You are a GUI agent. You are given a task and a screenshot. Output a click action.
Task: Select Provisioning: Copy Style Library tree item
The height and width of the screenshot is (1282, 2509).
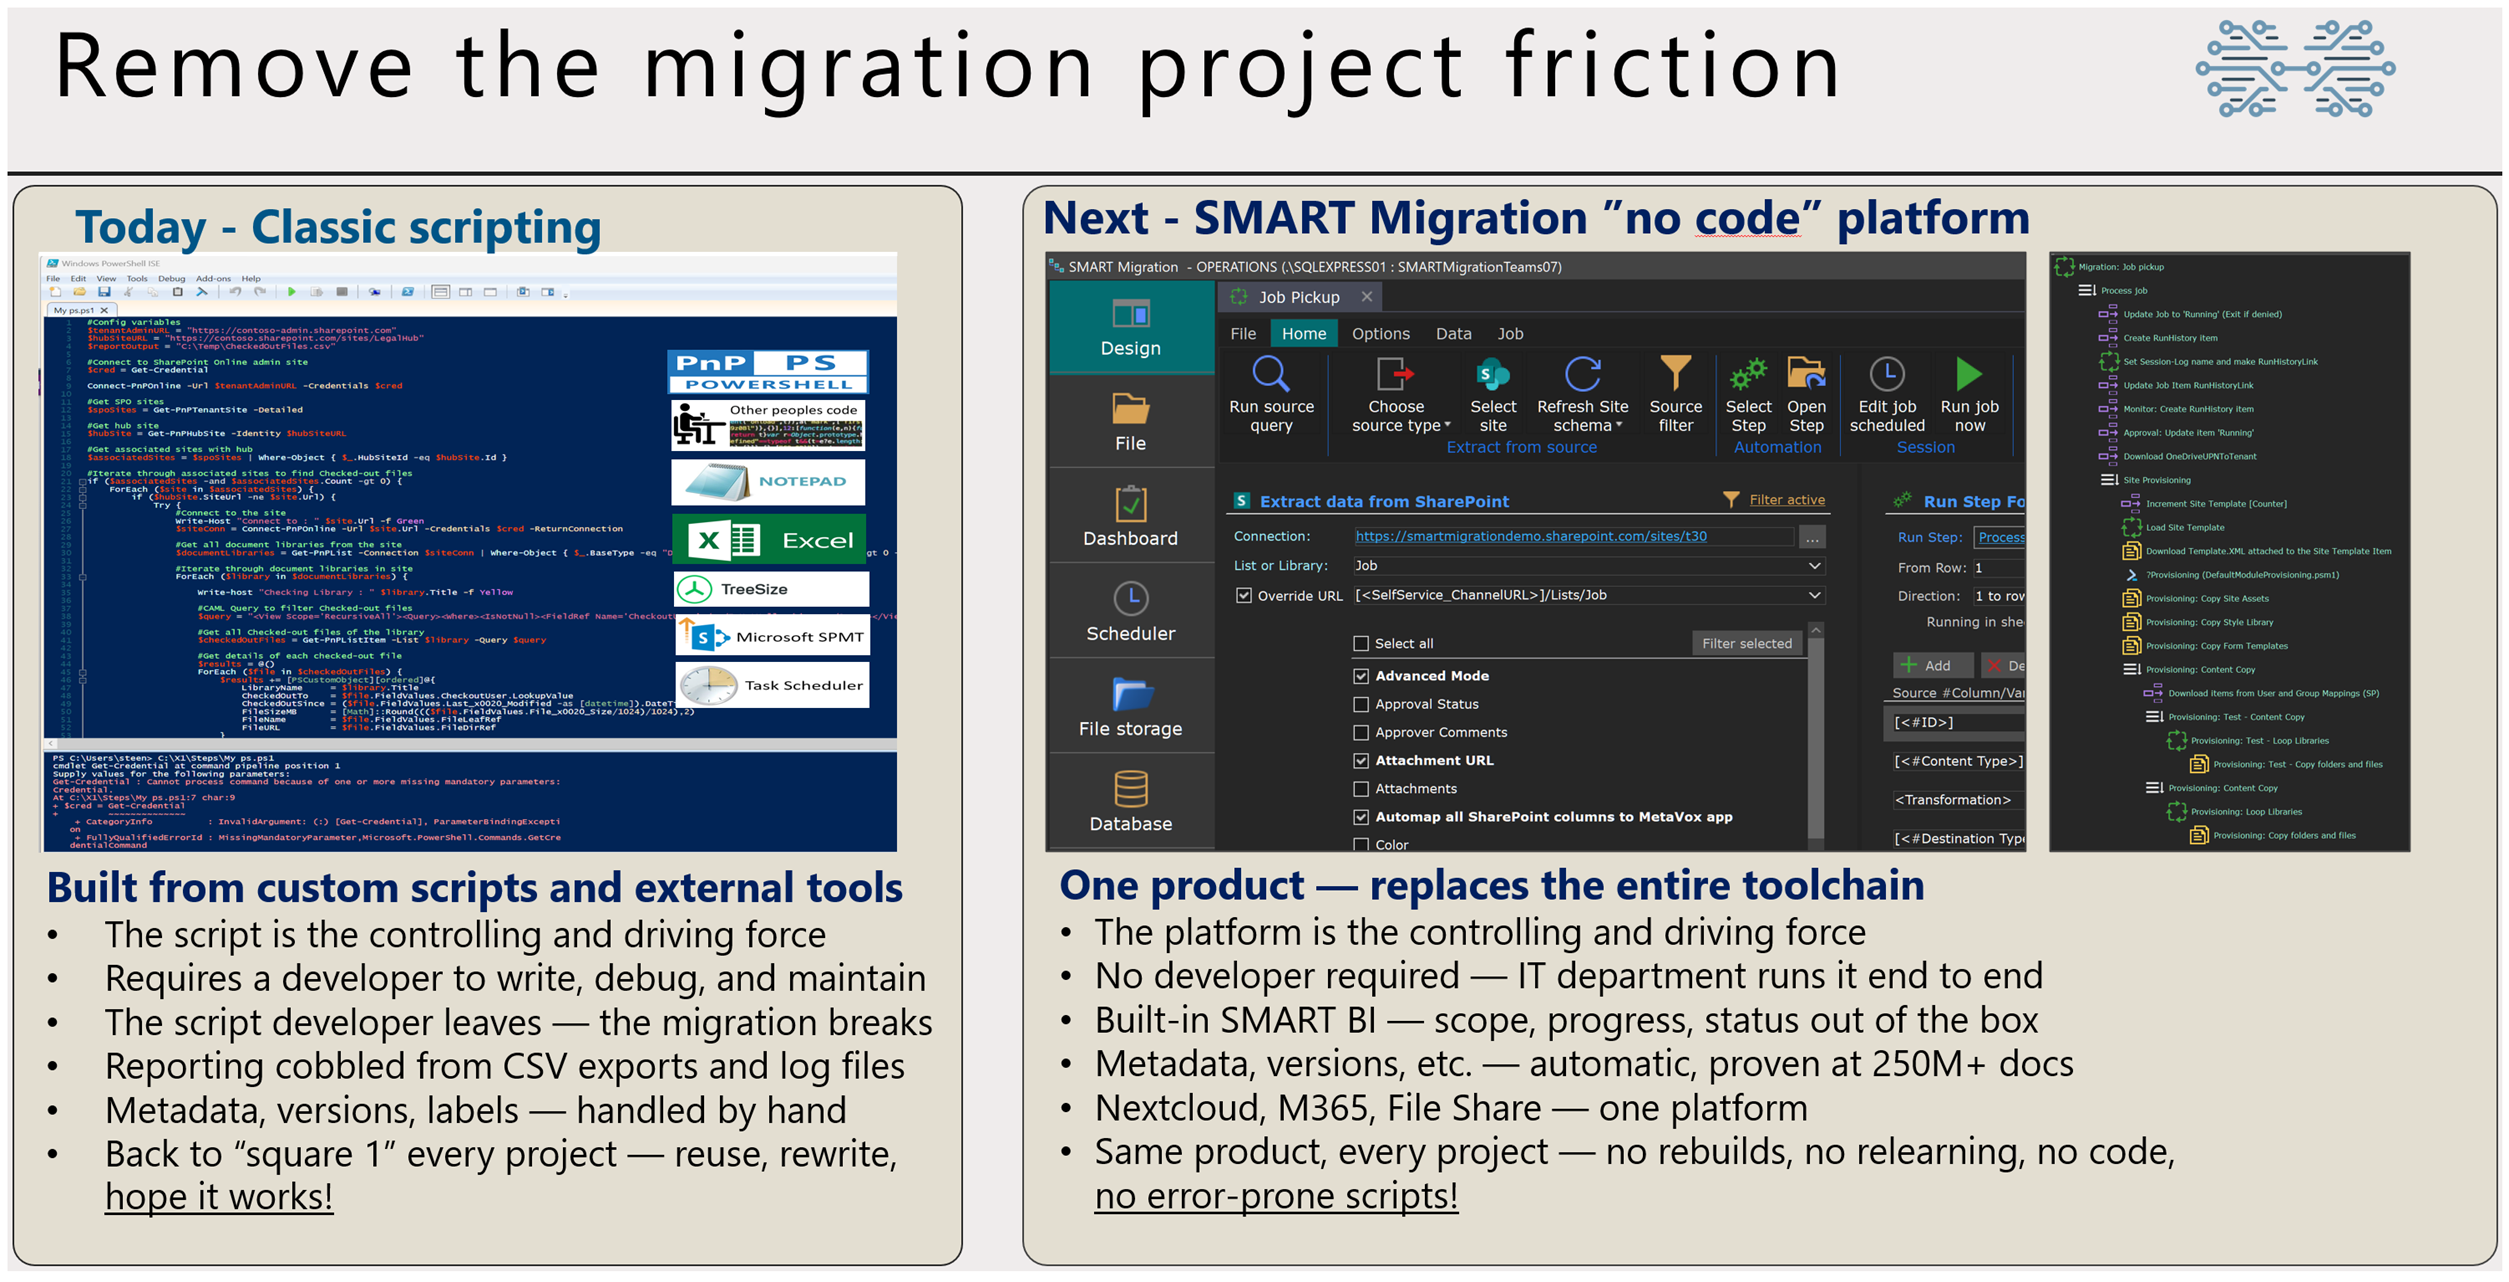coord(2208,622)
